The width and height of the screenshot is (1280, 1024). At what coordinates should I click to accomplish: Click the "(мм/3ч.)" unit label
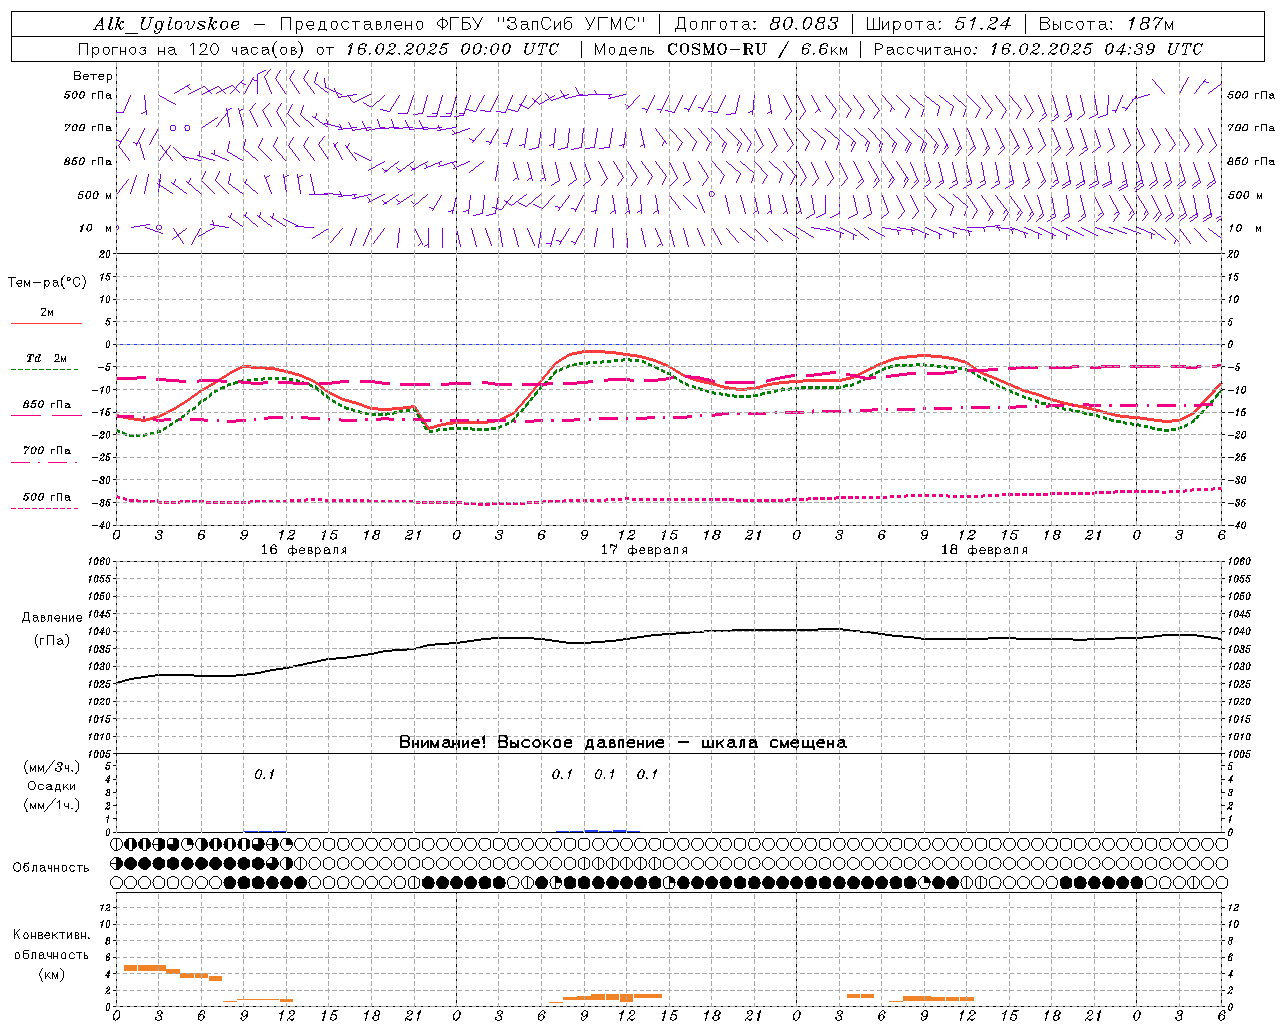(x=51, y=766)
